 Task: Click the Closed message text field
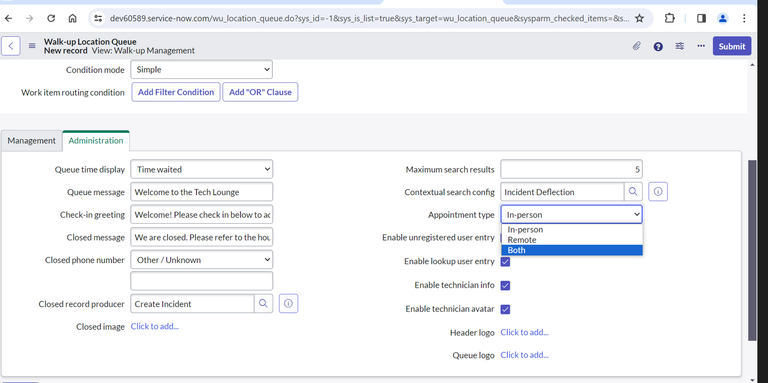click(x=201, y=237)
